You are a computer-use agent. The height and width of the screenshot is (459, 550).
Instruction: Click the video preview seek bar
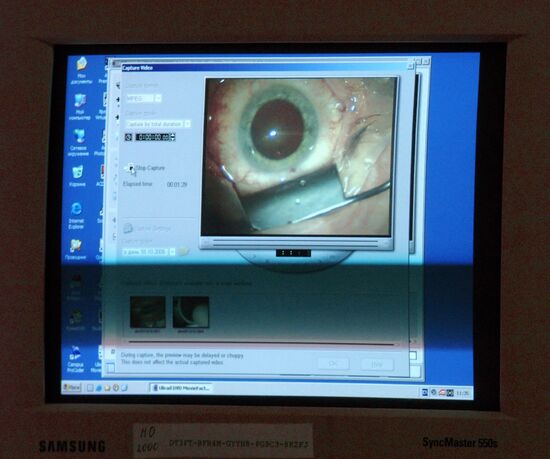(x=296, y=243)
